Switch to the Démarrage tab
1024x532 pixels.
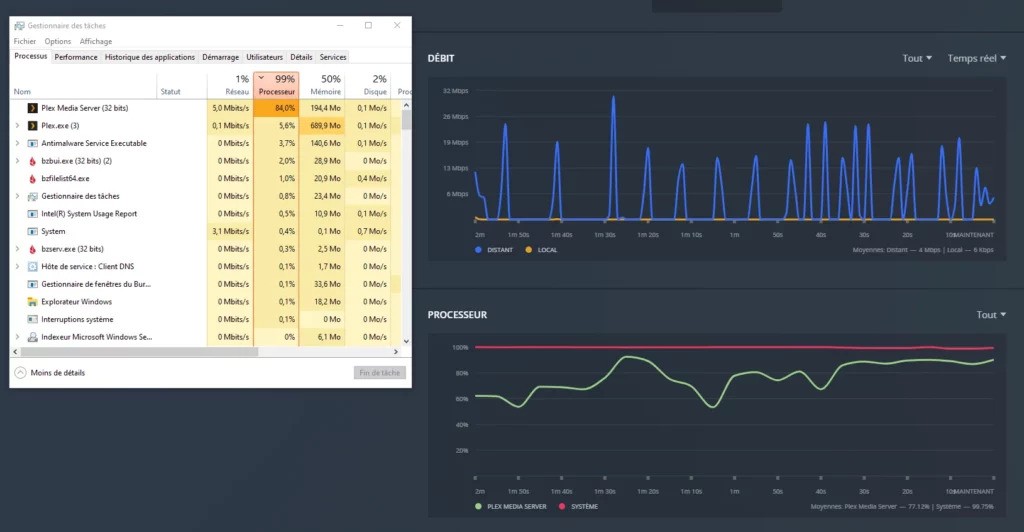coord(220,57)
